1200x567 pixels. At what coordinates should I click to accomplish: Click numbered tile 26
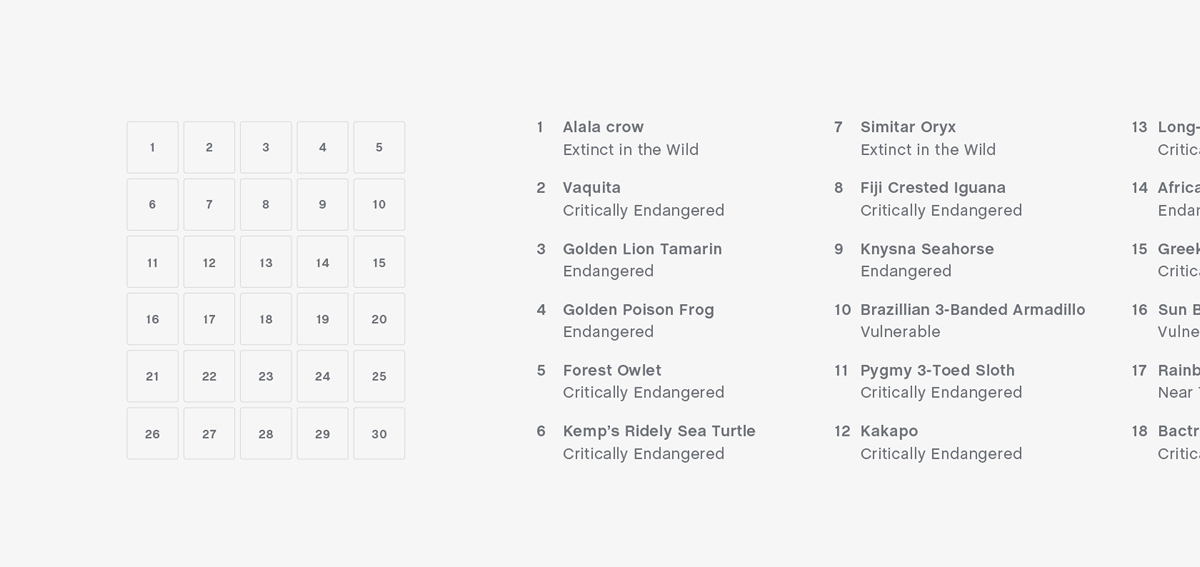(x=152, y=433)
